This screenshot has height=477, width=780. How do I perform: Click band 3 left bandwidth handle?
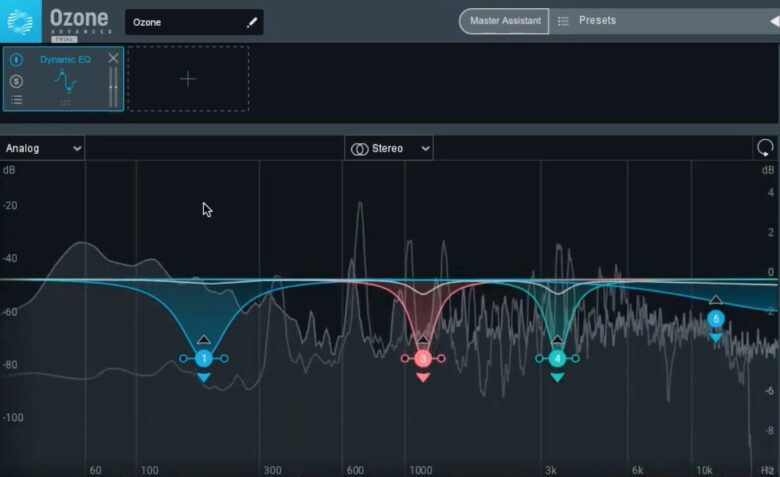pos(404,358)
